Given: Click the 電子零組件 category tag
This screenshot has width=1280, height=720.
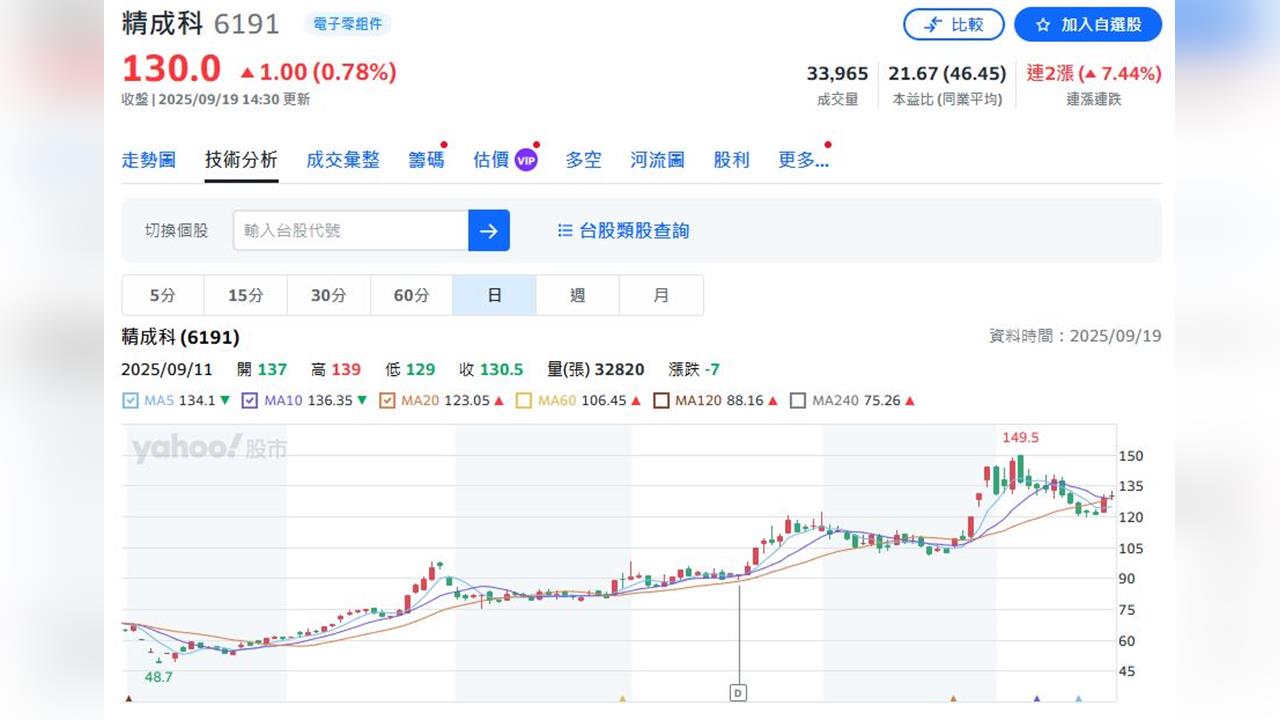Looking at the screenshot, I should pos(348,24).
